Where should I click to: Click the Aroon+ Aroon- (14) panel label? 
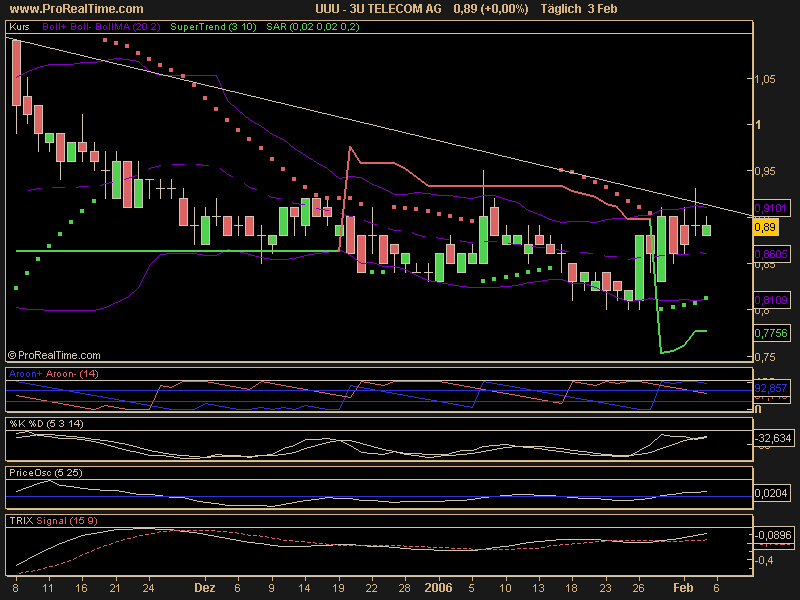[54, 374]
